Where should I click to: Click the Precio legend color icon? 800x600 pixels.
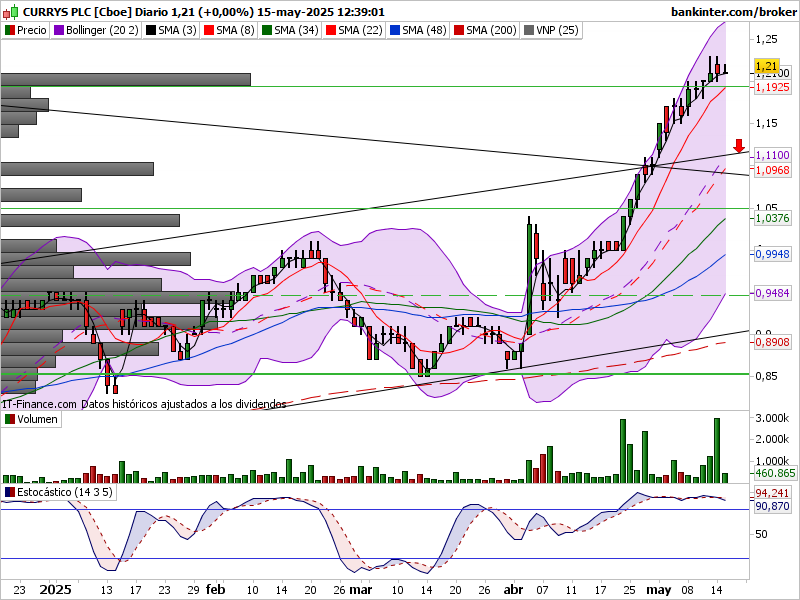click(9, 30)
